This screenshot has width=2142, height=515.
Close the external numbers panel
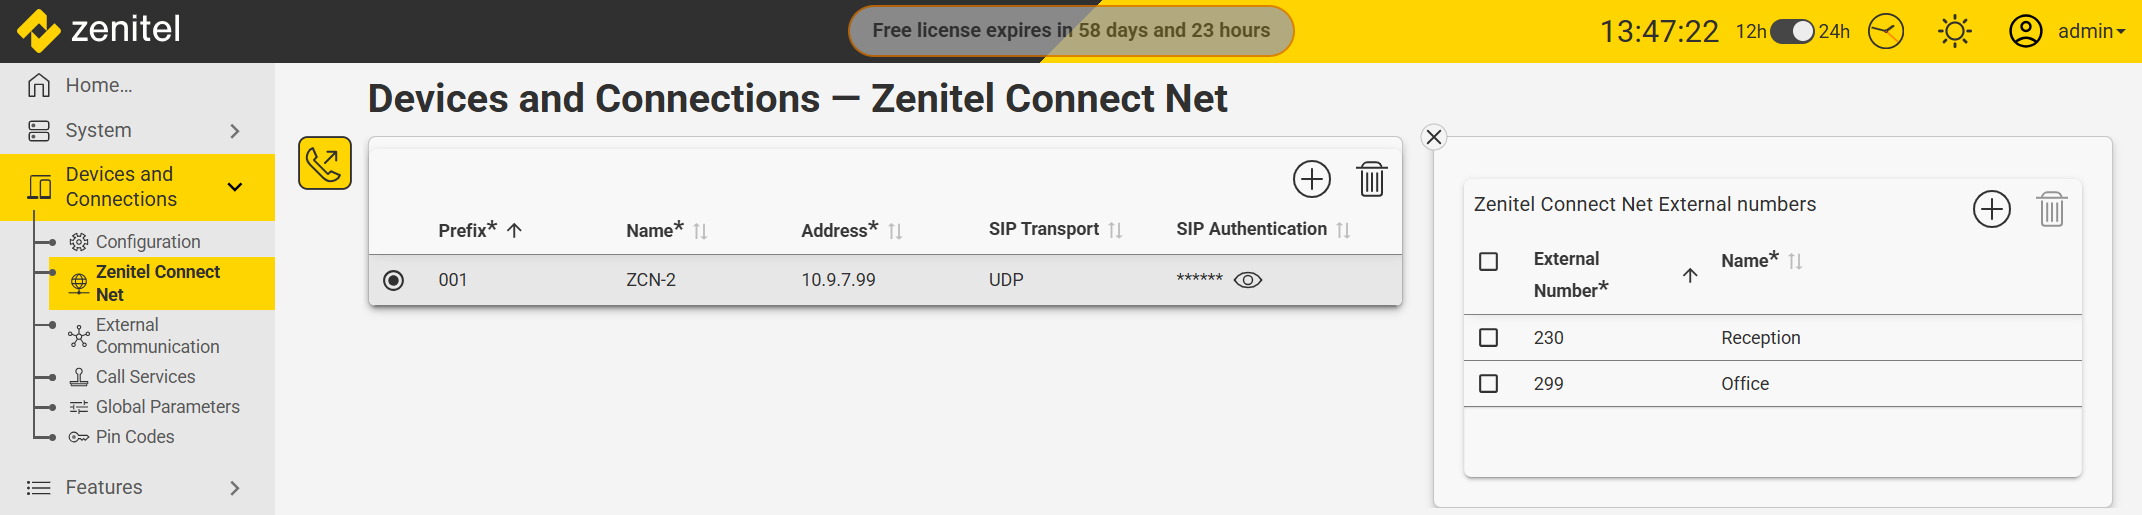click(x=1434, y=137)
